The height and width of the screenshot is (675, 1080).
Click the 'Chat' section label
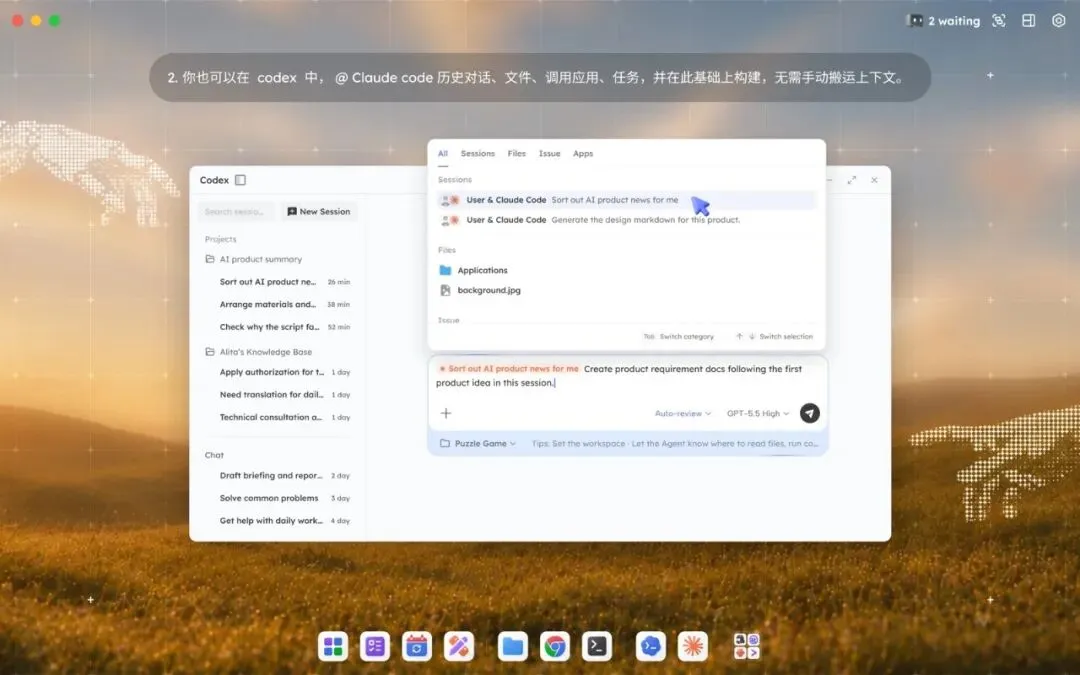214,455
